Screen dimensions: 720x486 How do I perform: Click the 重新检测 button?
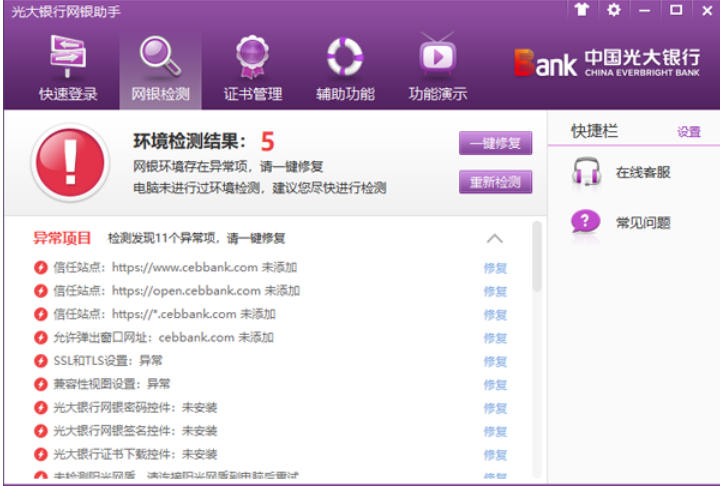point(495,182)
